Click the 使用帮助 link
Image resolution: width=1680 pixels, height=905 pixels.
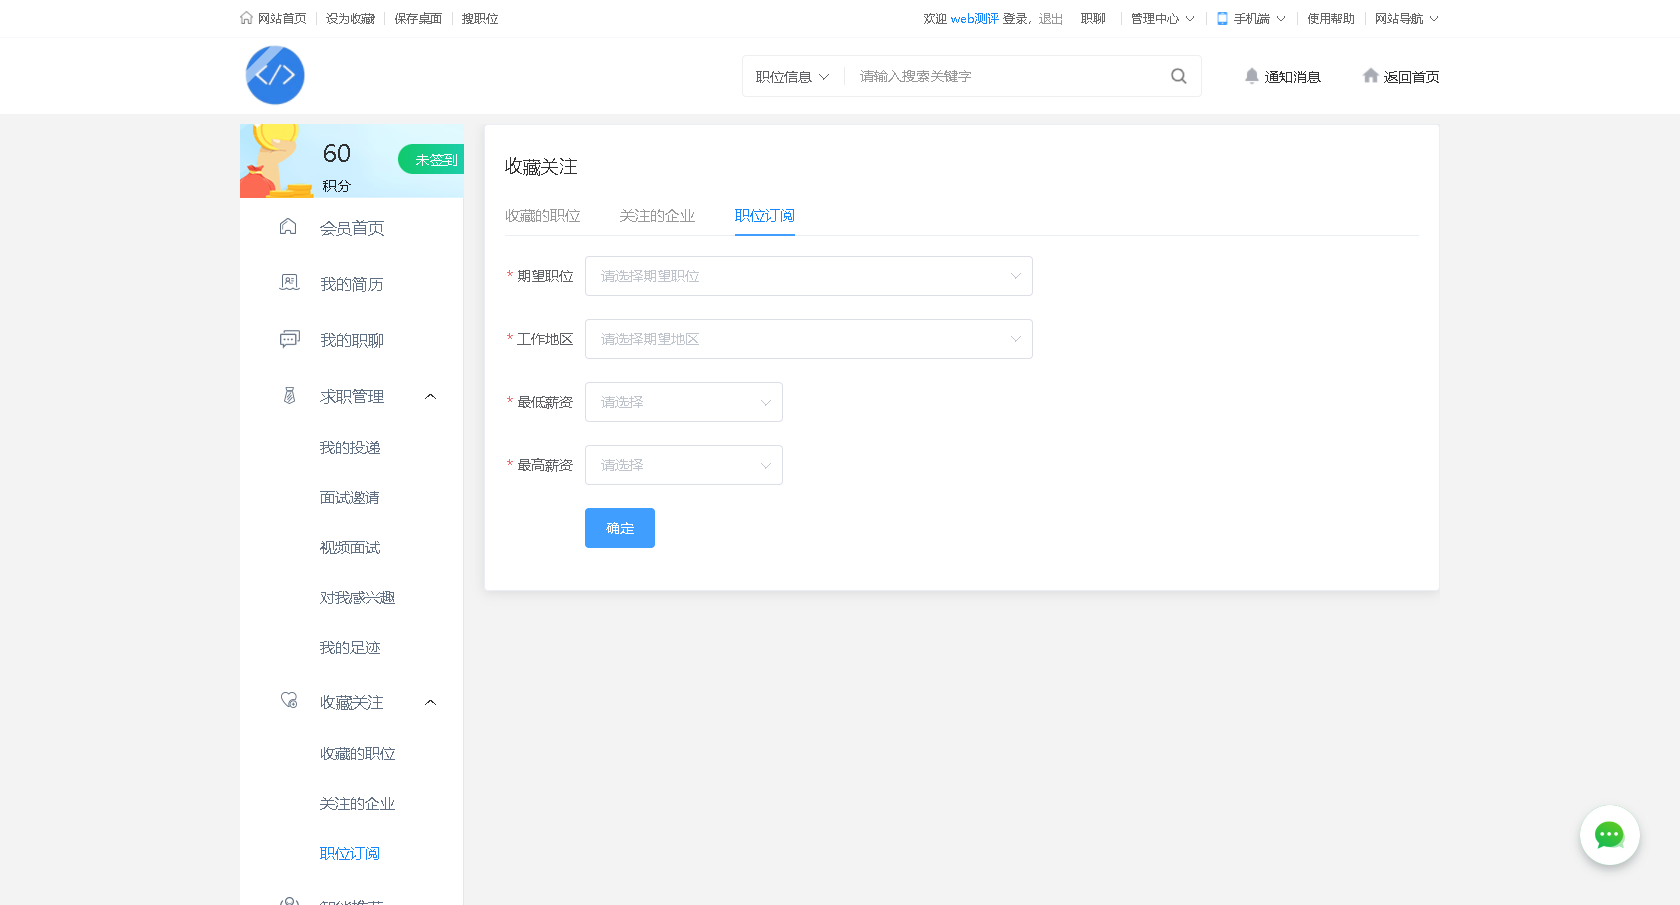point(1330,19)
